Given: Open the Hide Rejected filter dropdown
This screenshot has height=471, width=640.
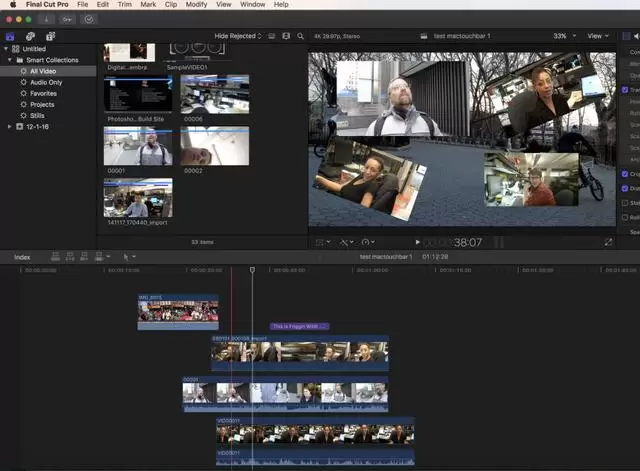Looking at the screenshot, I should pyautogui.click(x=237, y=36).
